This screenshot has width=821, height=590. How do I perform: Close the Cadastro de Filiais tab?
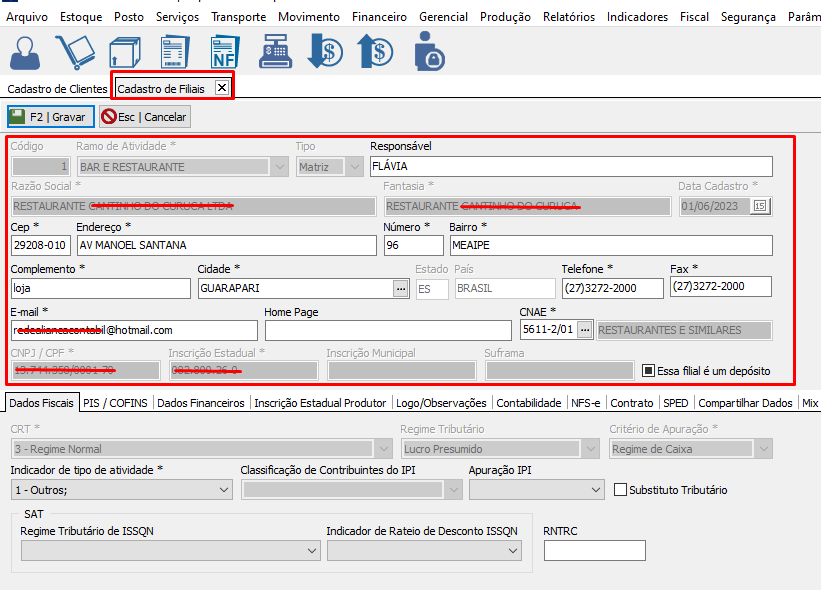(x=222, y=88)
